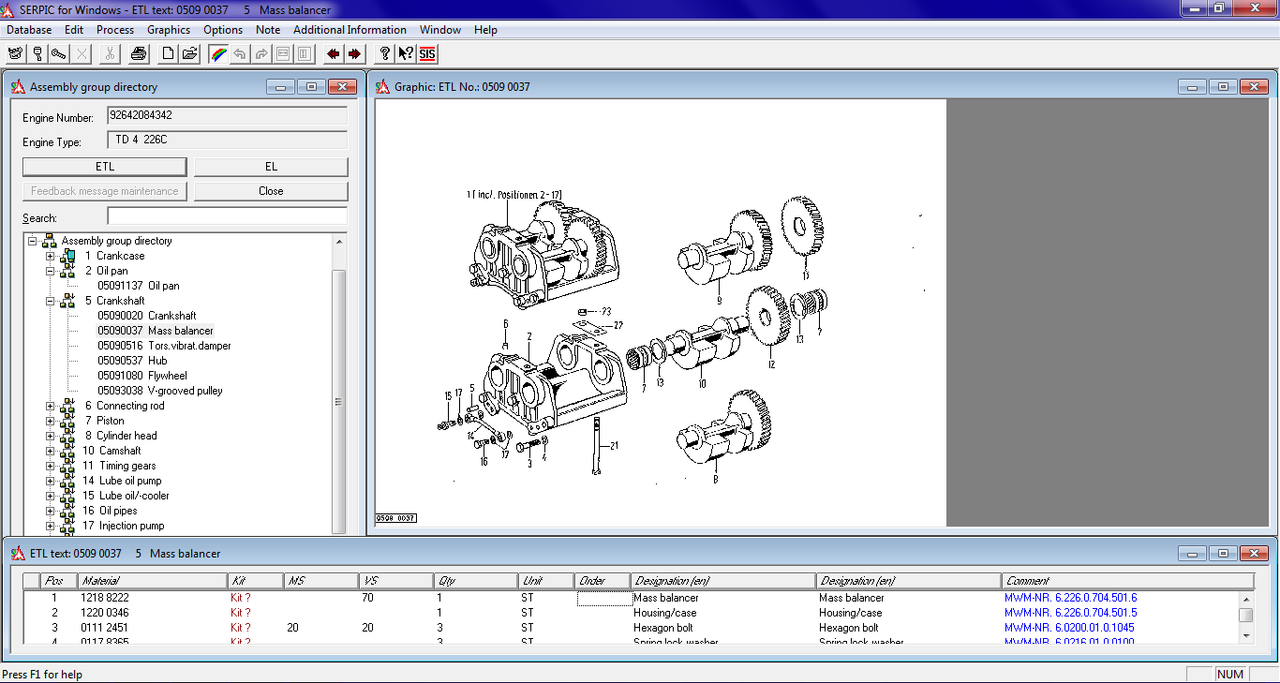Viewport: 1280px width, 683px height.
Task: Click the Piston group tree icon
Action: click(x=68, y=421)
